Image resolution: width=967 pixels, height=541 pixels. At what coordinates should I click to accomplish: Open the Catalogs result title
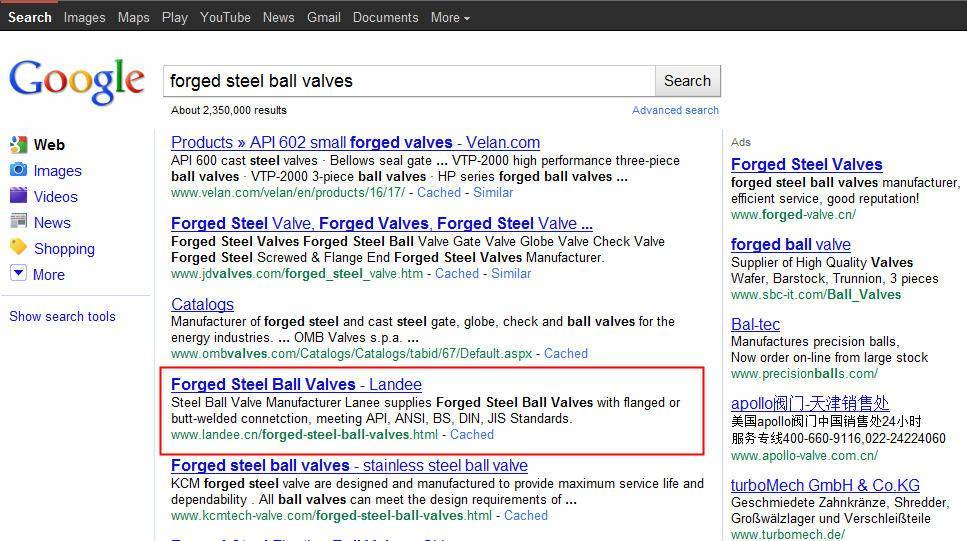click(202, 304)
